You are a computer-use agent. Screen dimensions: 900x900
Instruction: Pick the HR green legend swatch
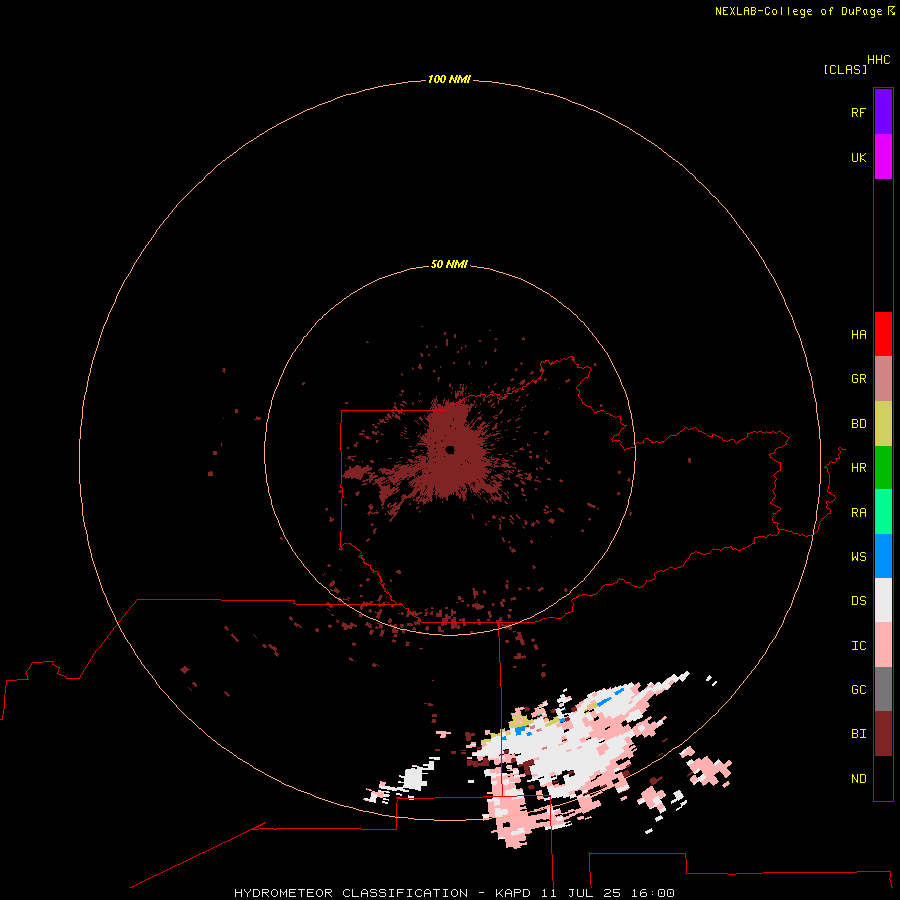883,467
